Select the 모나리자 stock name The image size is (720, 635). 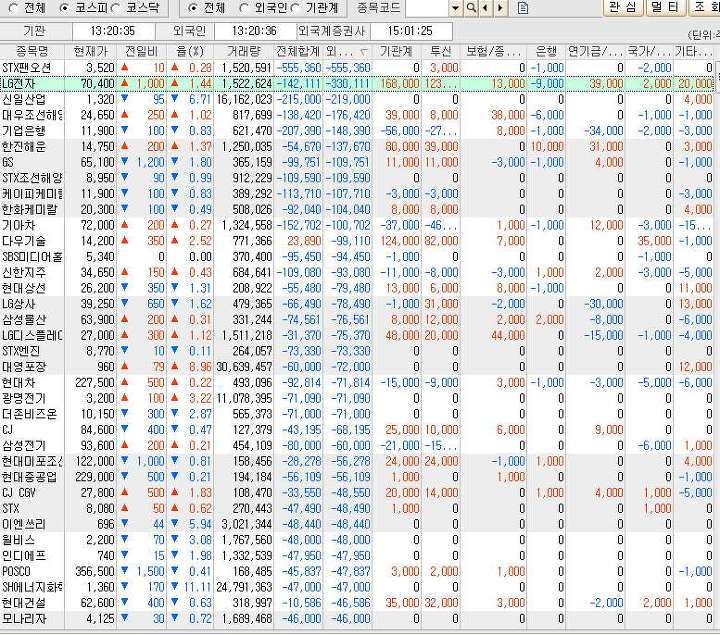[x=24, y=618]
